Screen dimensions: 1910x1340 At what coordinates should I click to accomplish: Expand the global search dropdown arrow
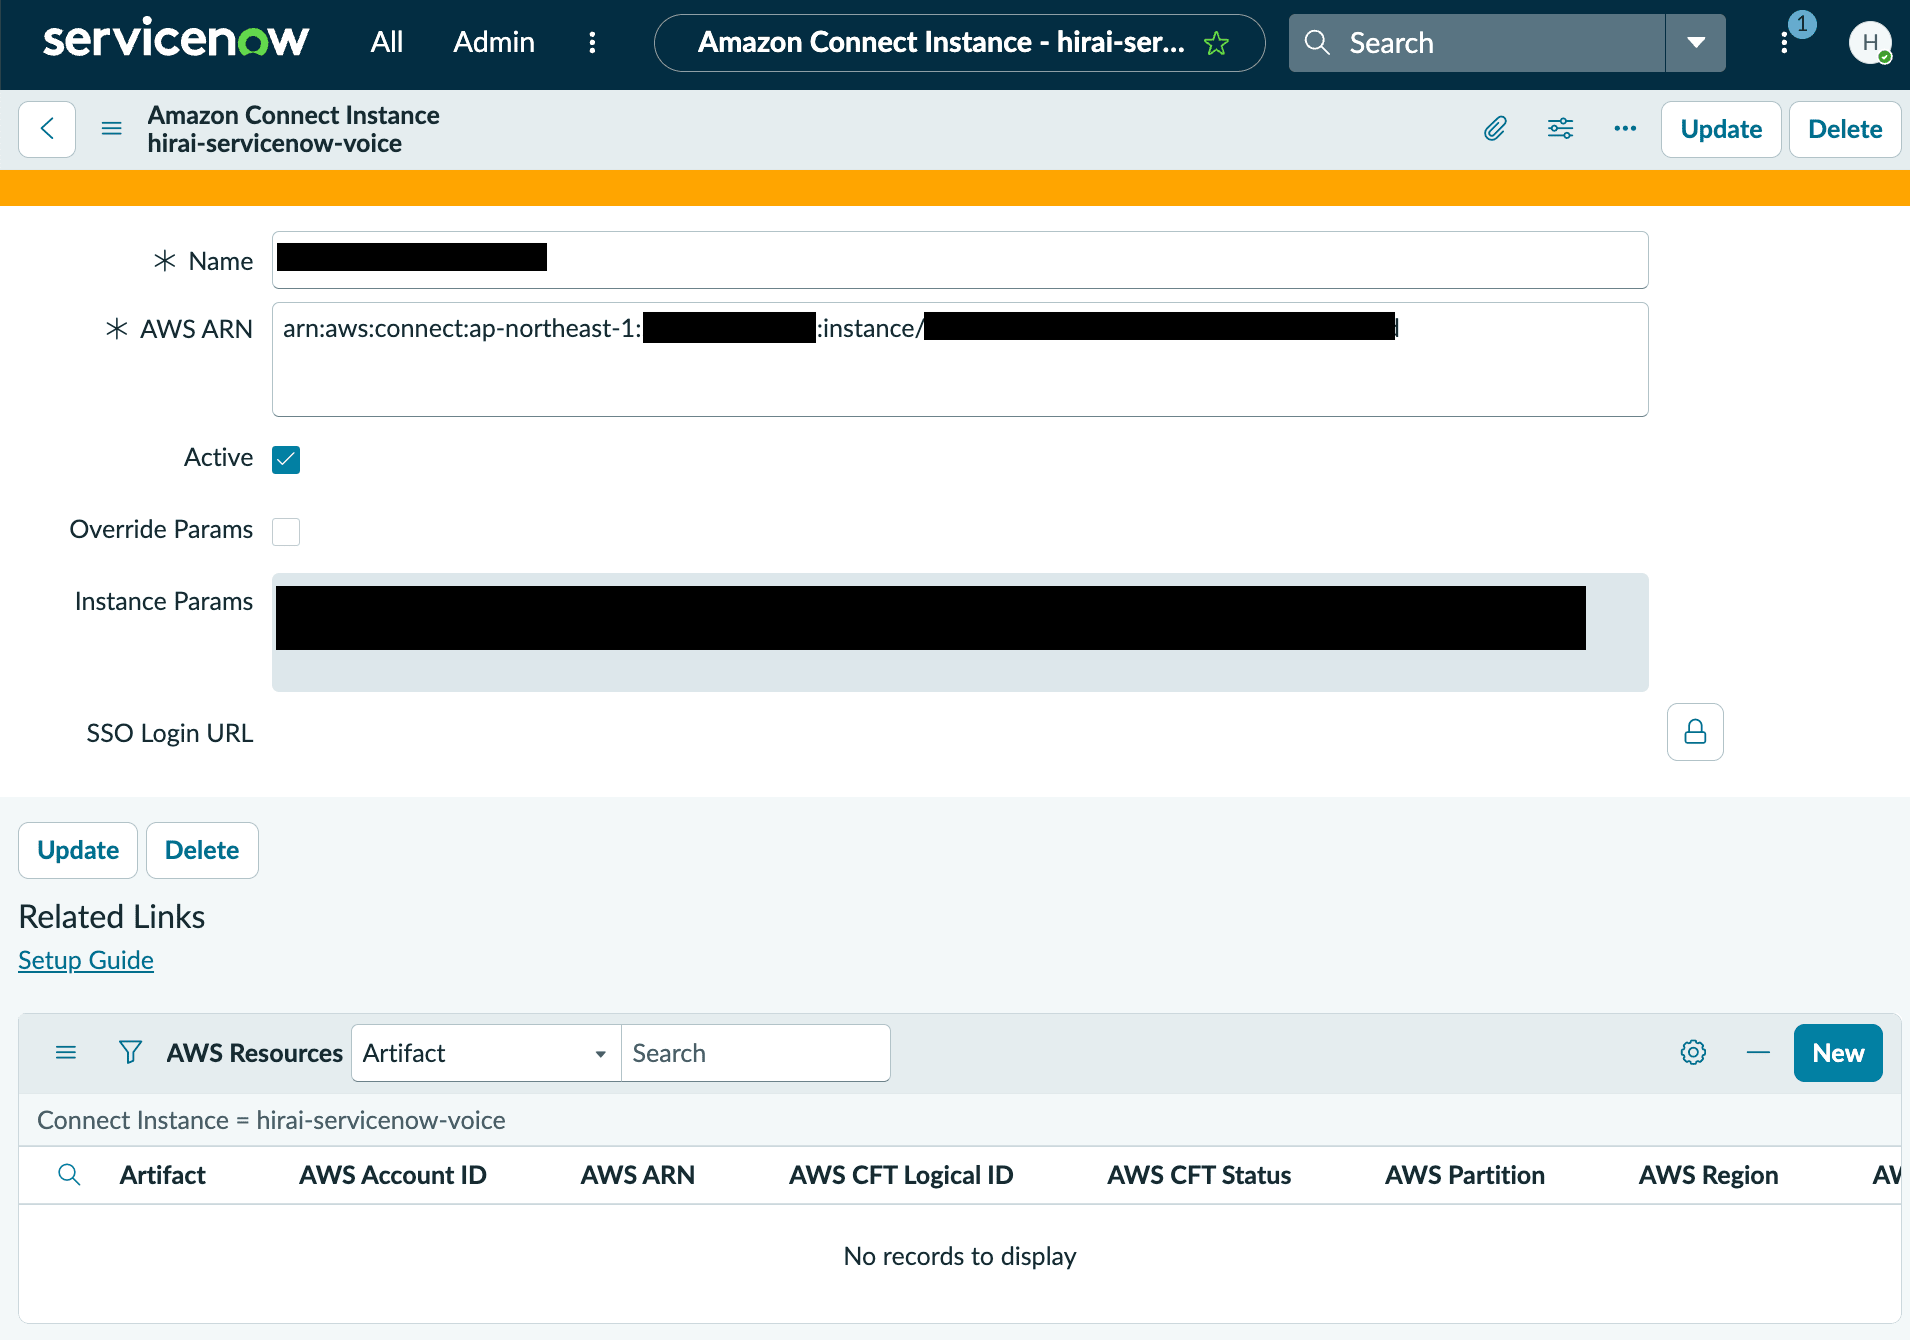click(1695, 43)
